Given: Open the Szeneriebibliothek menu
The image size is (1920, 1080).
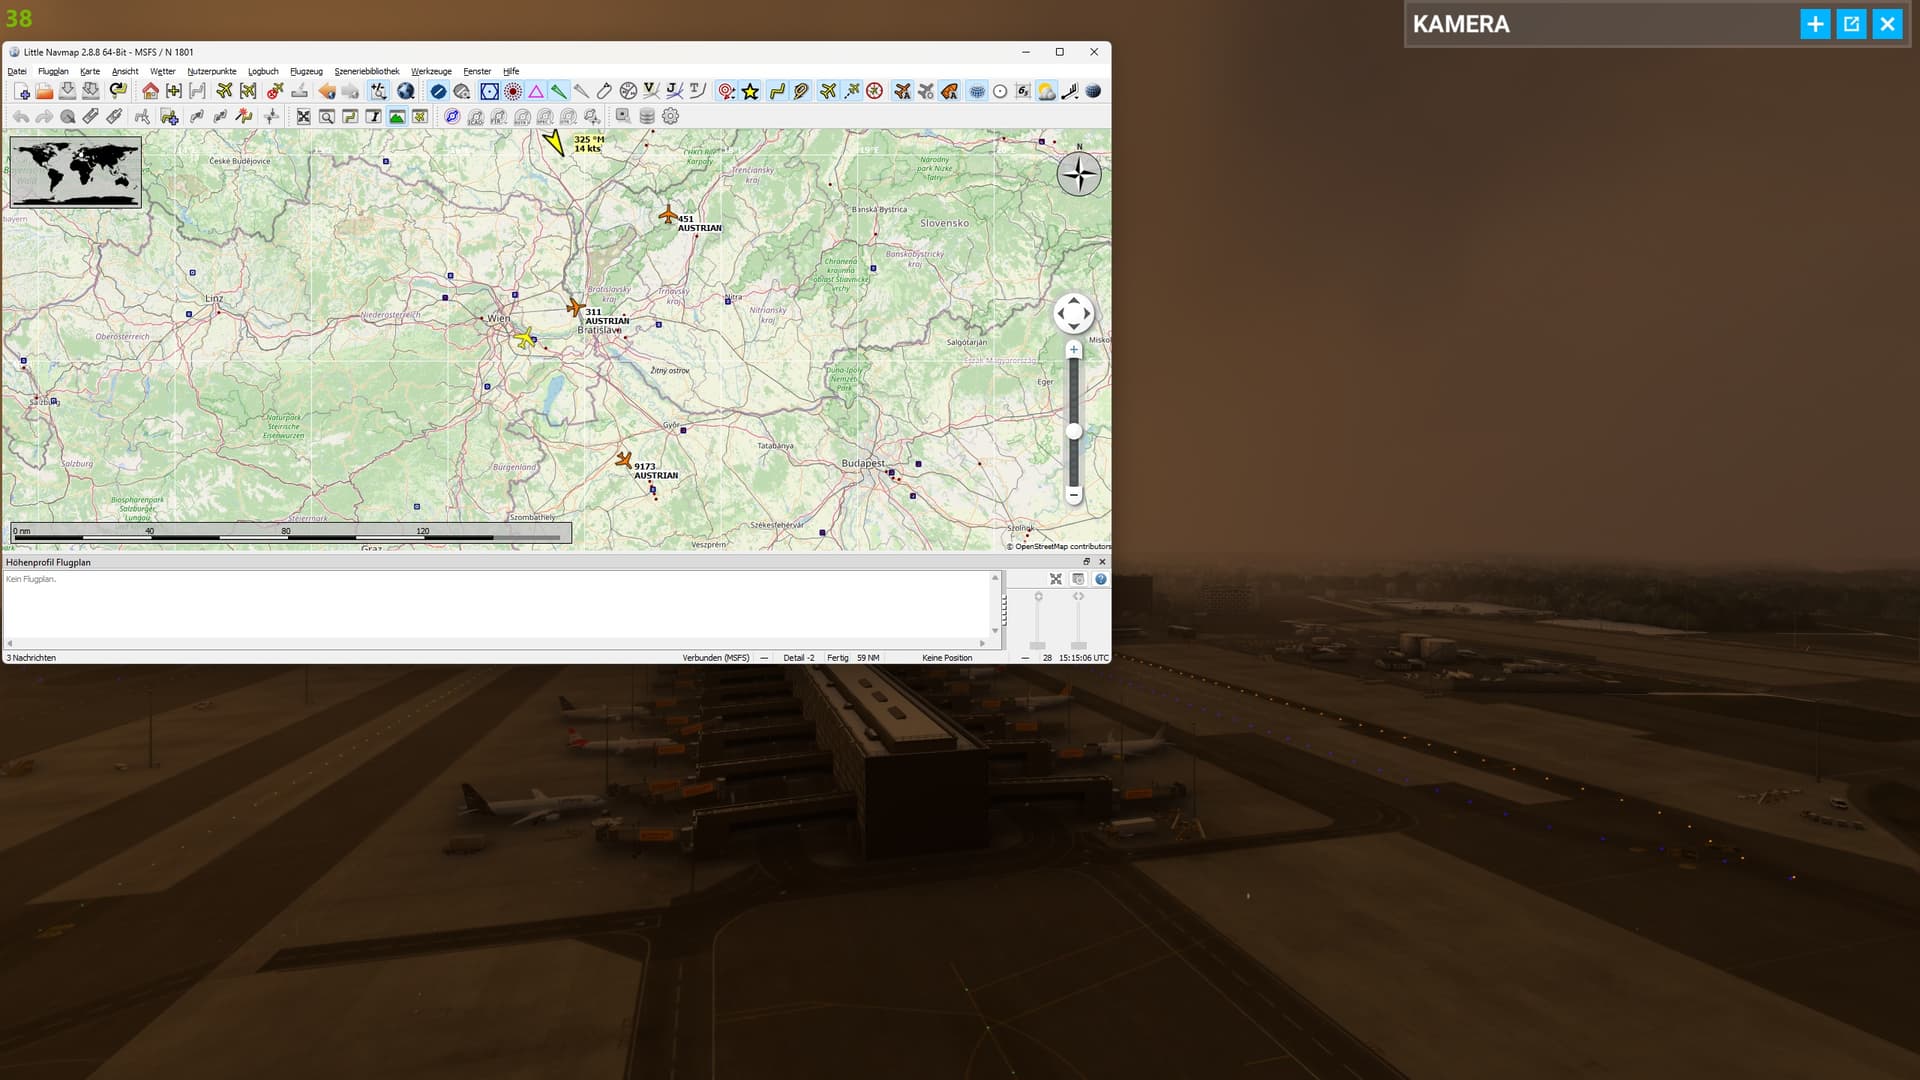Looking at the screenshot, I should coord(368,71).
